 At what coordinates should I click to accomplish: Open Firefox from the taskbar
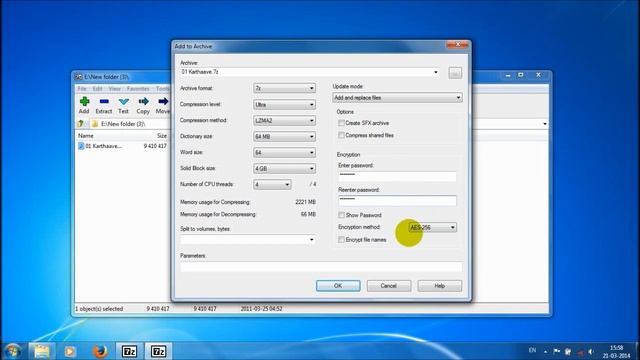pos(100,351)
